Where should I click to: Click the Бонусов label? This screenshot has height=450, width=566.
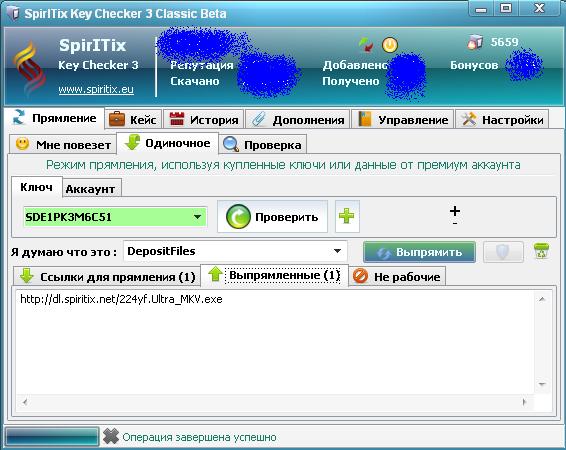coord(474,65)
